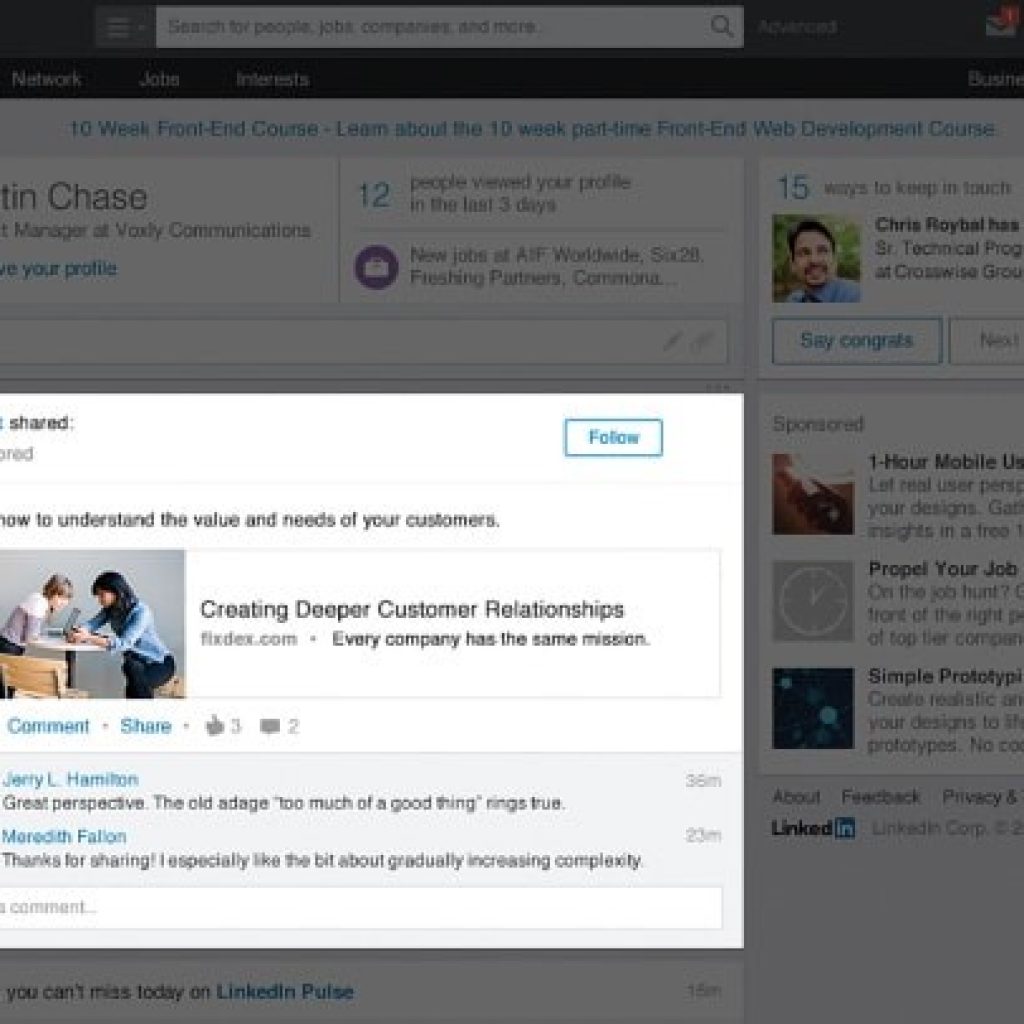This screenshot has height=1024, width=1024.
Task: Open the Propel Your Job ad title
Action: point(943,569)
